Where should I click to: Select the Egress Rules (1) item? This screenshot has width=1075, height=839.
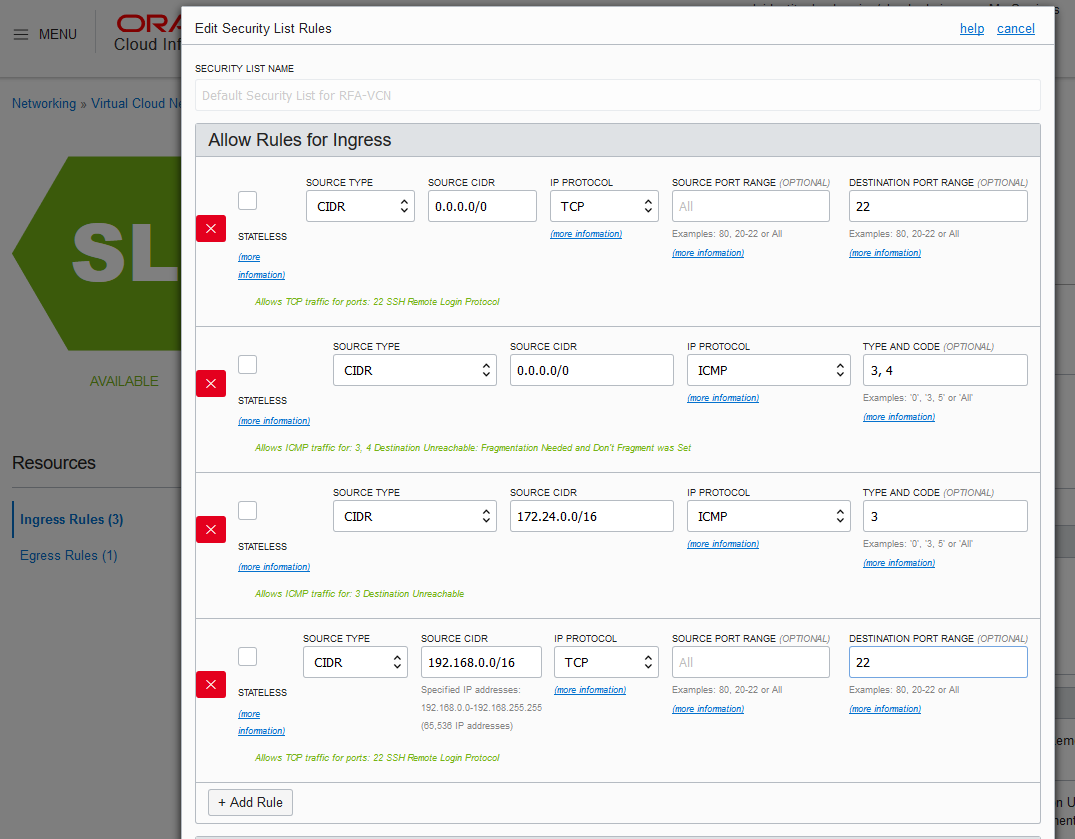pyautogui.click(x=69, y=555)
